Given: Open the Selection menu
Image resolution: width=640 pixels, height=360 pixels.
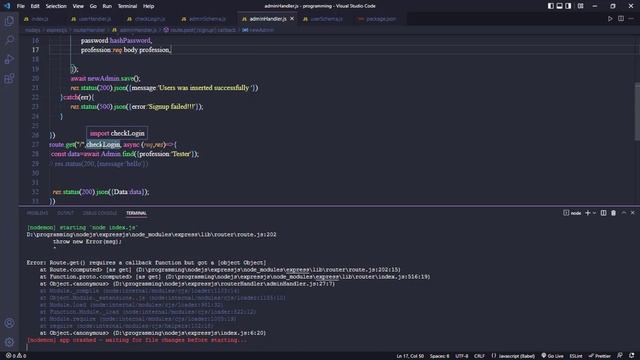Looking at the screenshot, I should pyautogui.click(x=56, y=6).
